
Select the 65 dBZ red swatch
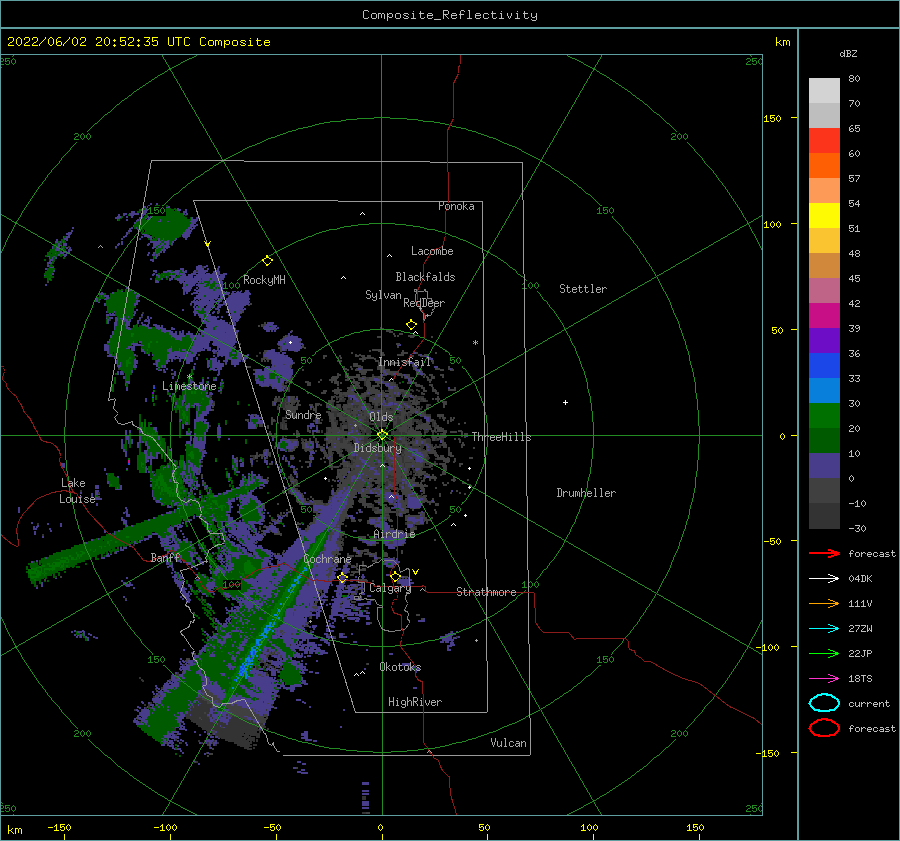(x=824, y=140)
